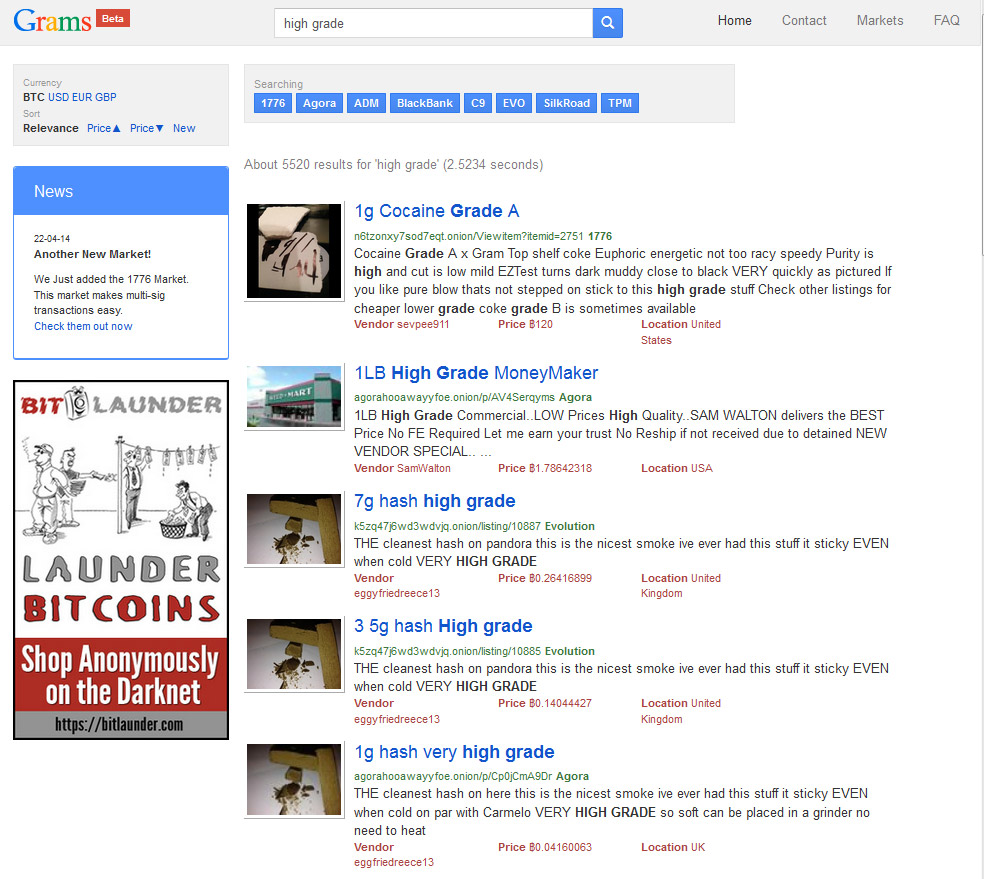
Task: Toggle the TPM market filter
Action: (x=620, y=103)
